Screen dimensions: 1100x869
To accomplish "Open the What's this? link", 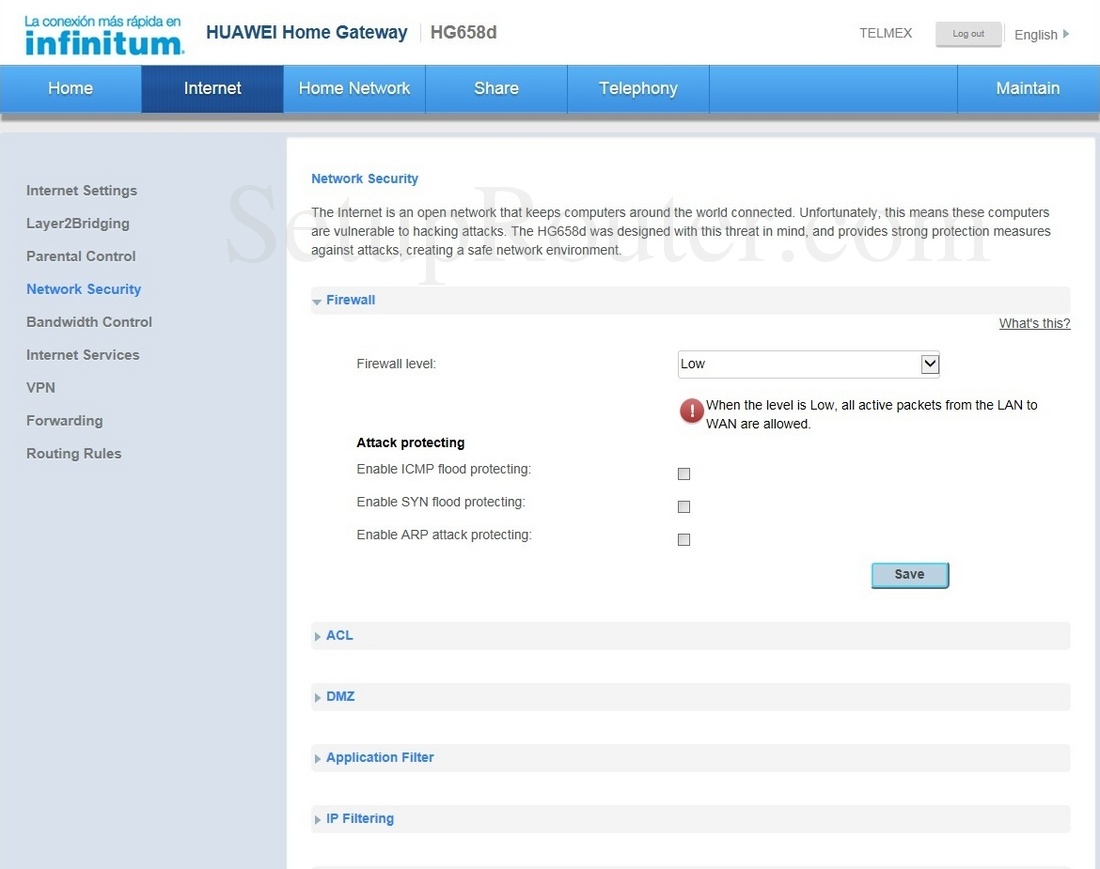I will point(1034,323).
